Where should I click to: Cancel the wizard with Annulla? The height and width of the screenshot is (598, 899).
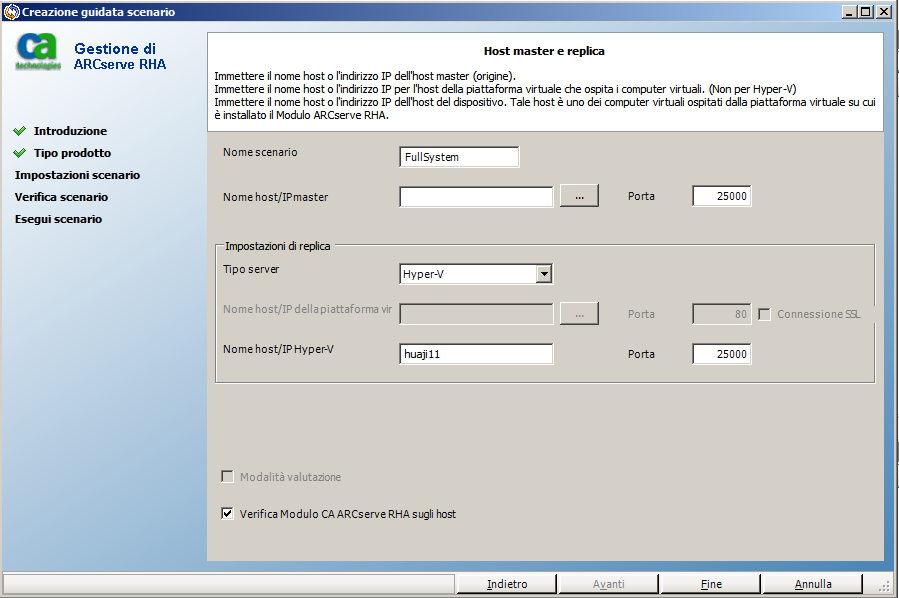812,584
